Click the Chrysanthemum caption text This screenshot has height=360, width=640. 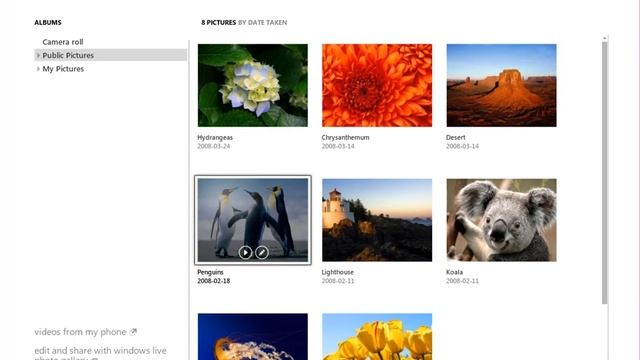tap(345, 138)
